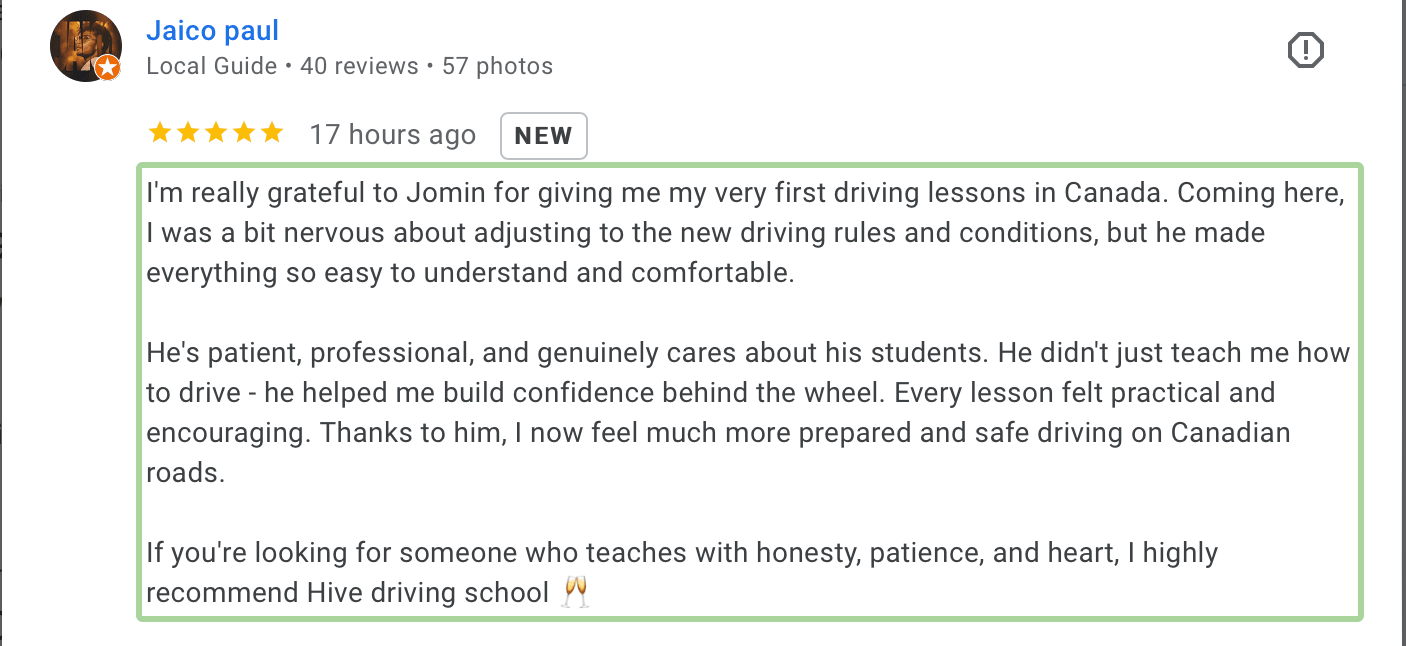Image resolution: width=1406 pixels, height=646 pixels.
Task: Open the Jaico paul reviewer name link
Action: click(x=212, y=30)
